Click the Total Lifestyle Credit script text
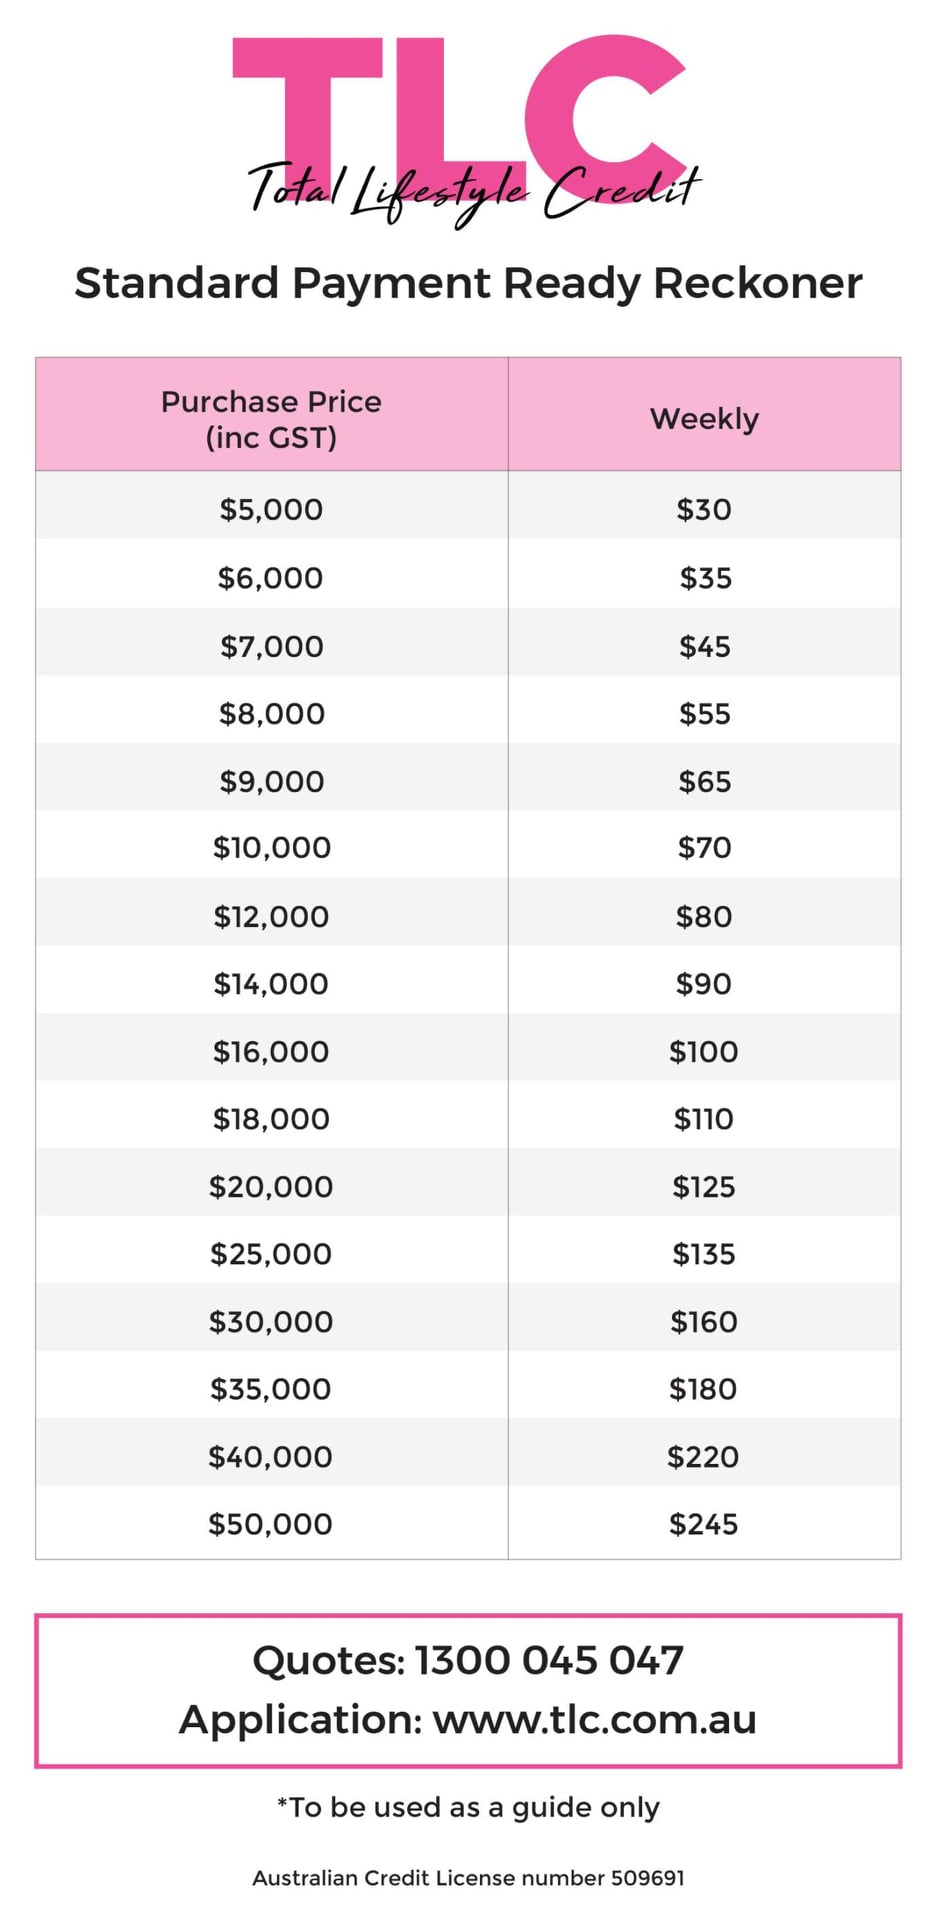The width and height of the screenshot is (937, 1920). coord(474,192)
